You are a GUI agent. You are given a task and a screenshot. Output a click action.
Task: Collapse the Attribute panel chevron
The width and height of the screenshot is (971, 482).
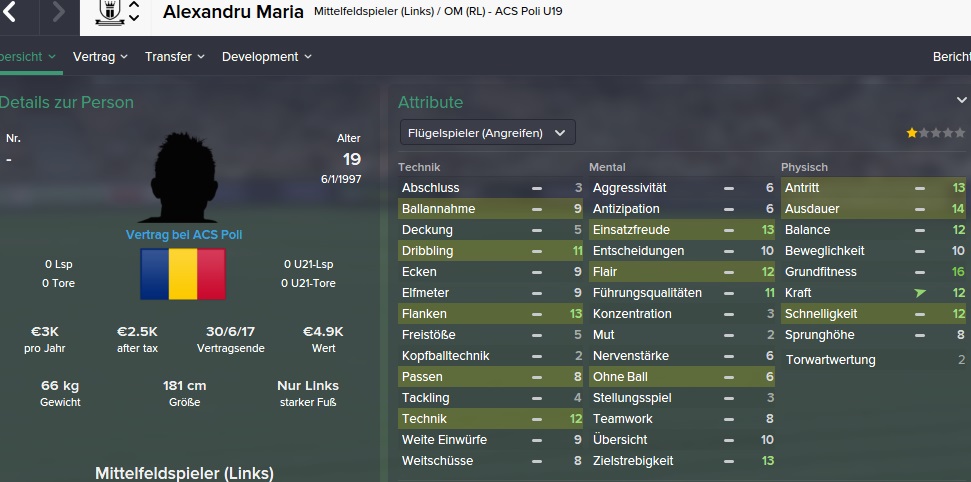pyautogui.click(x=962, y=101)
